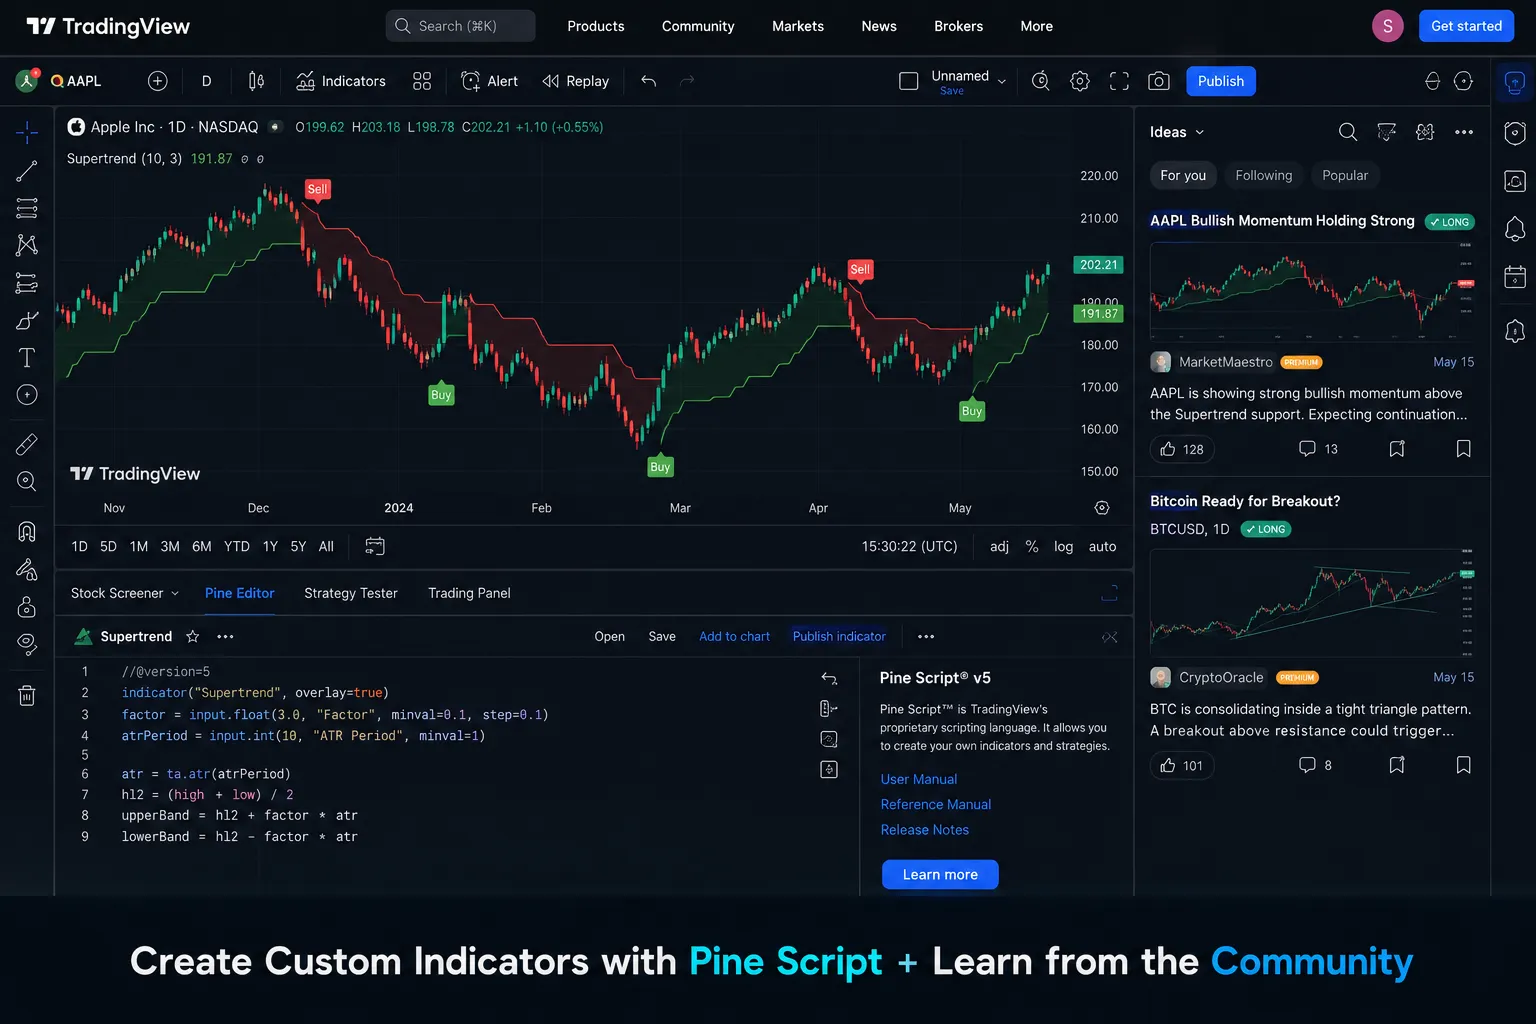This screenshot has height=1024, width=1536.
Task: Open the Fibonacci retracement tools
Action: pos(27,208)
